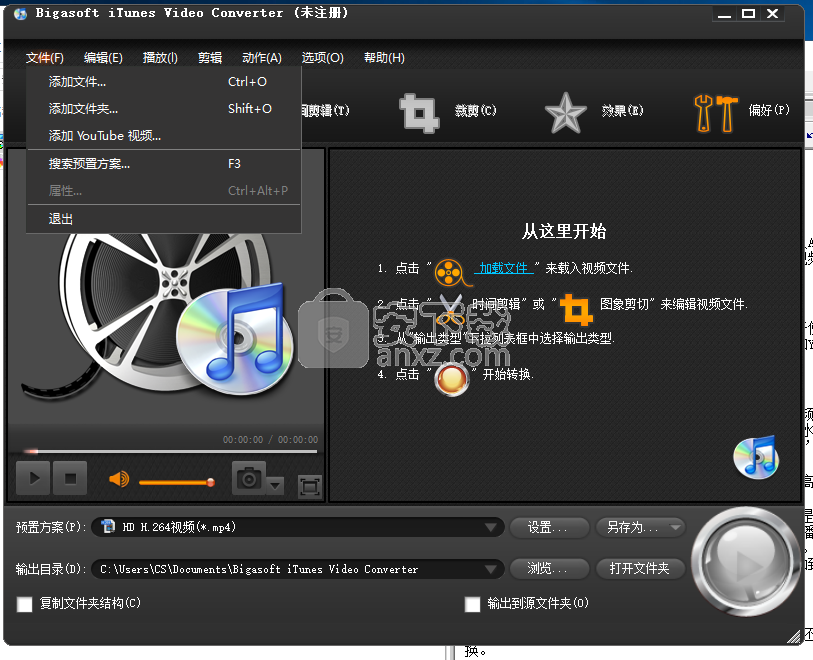Screen dimensions: 813x660
Task: Select 添加 YouTube 视频... menu item
Action: click(x=163, y=135)
